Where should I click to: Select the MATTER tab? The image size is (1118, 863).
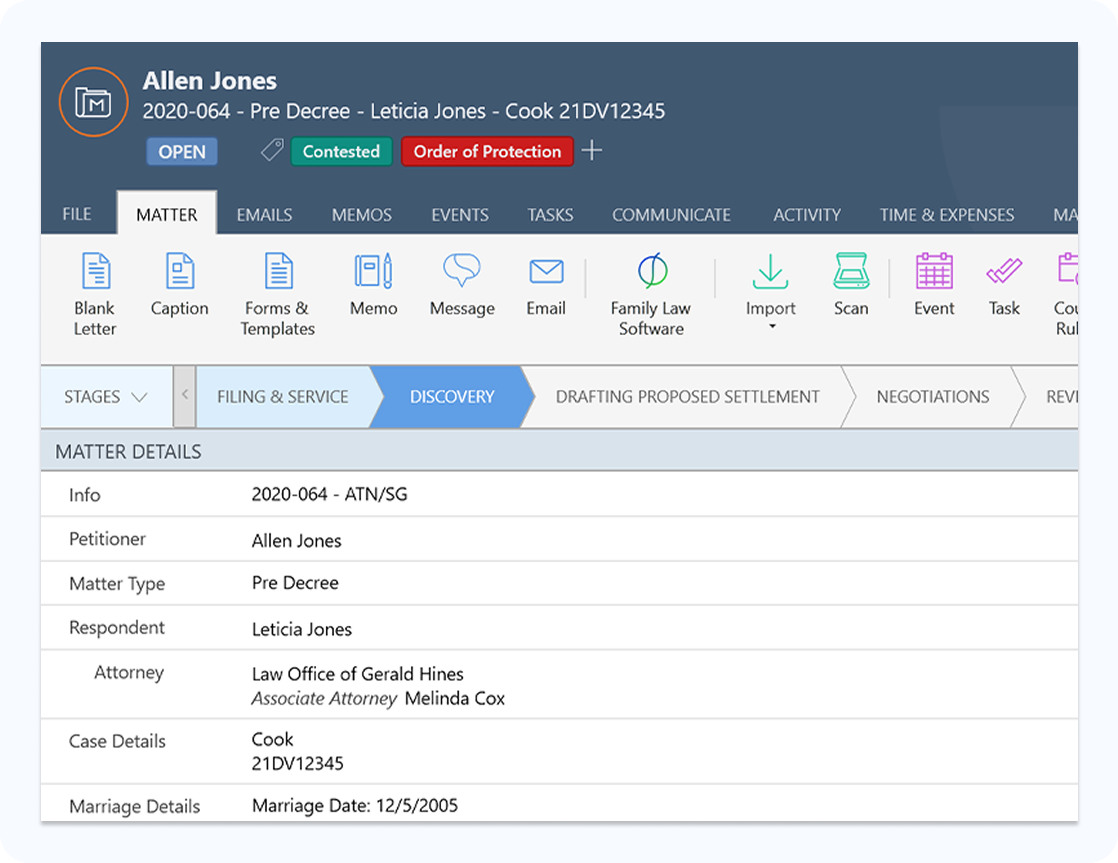[167, 215]
